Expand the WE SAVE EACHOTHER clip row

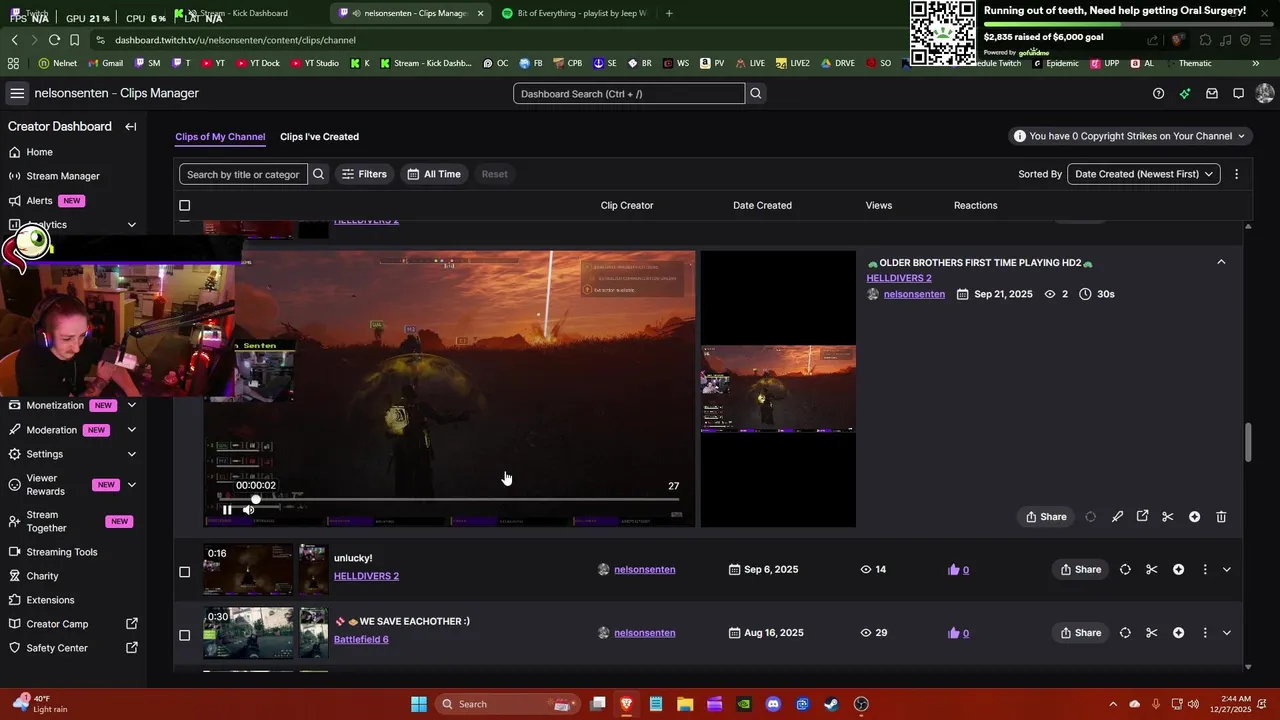coord(1227,633)
